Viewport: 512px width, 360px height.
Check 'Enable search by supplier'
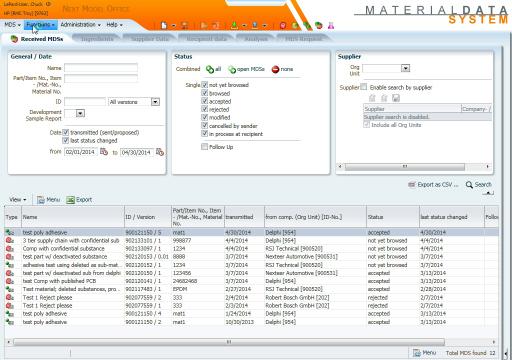click(364, 87)
